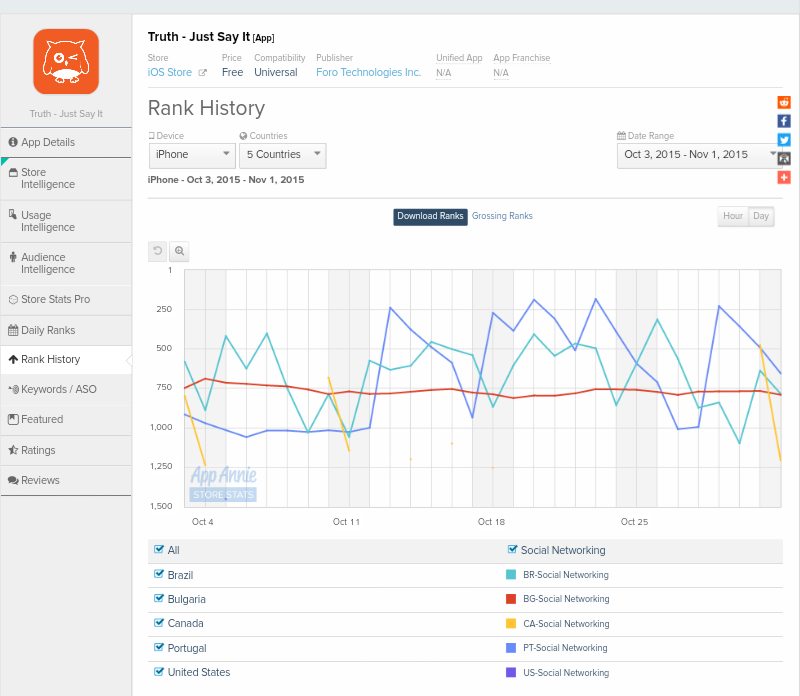Go to Daily Ranks page
The width and height of the screenshot is (800, 696).
click(x=66, y=330)
